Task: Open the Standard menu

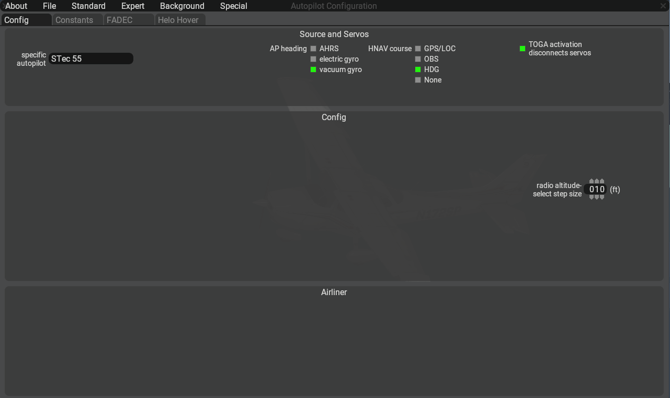Action: coord(88,6)
